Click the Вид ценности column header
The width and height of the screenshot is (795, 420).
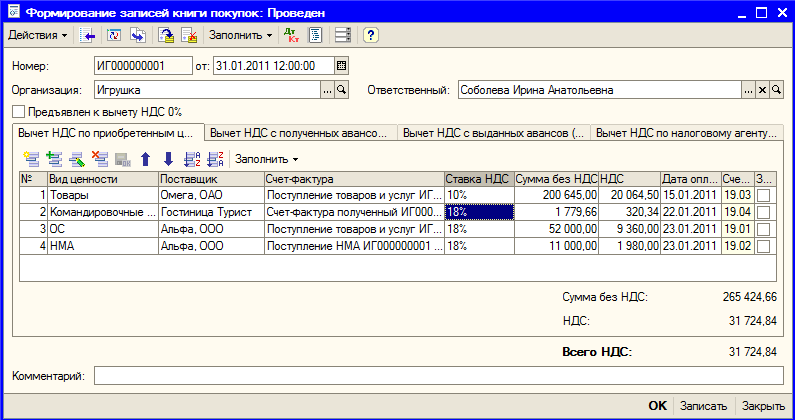click(x=103, y=179)
